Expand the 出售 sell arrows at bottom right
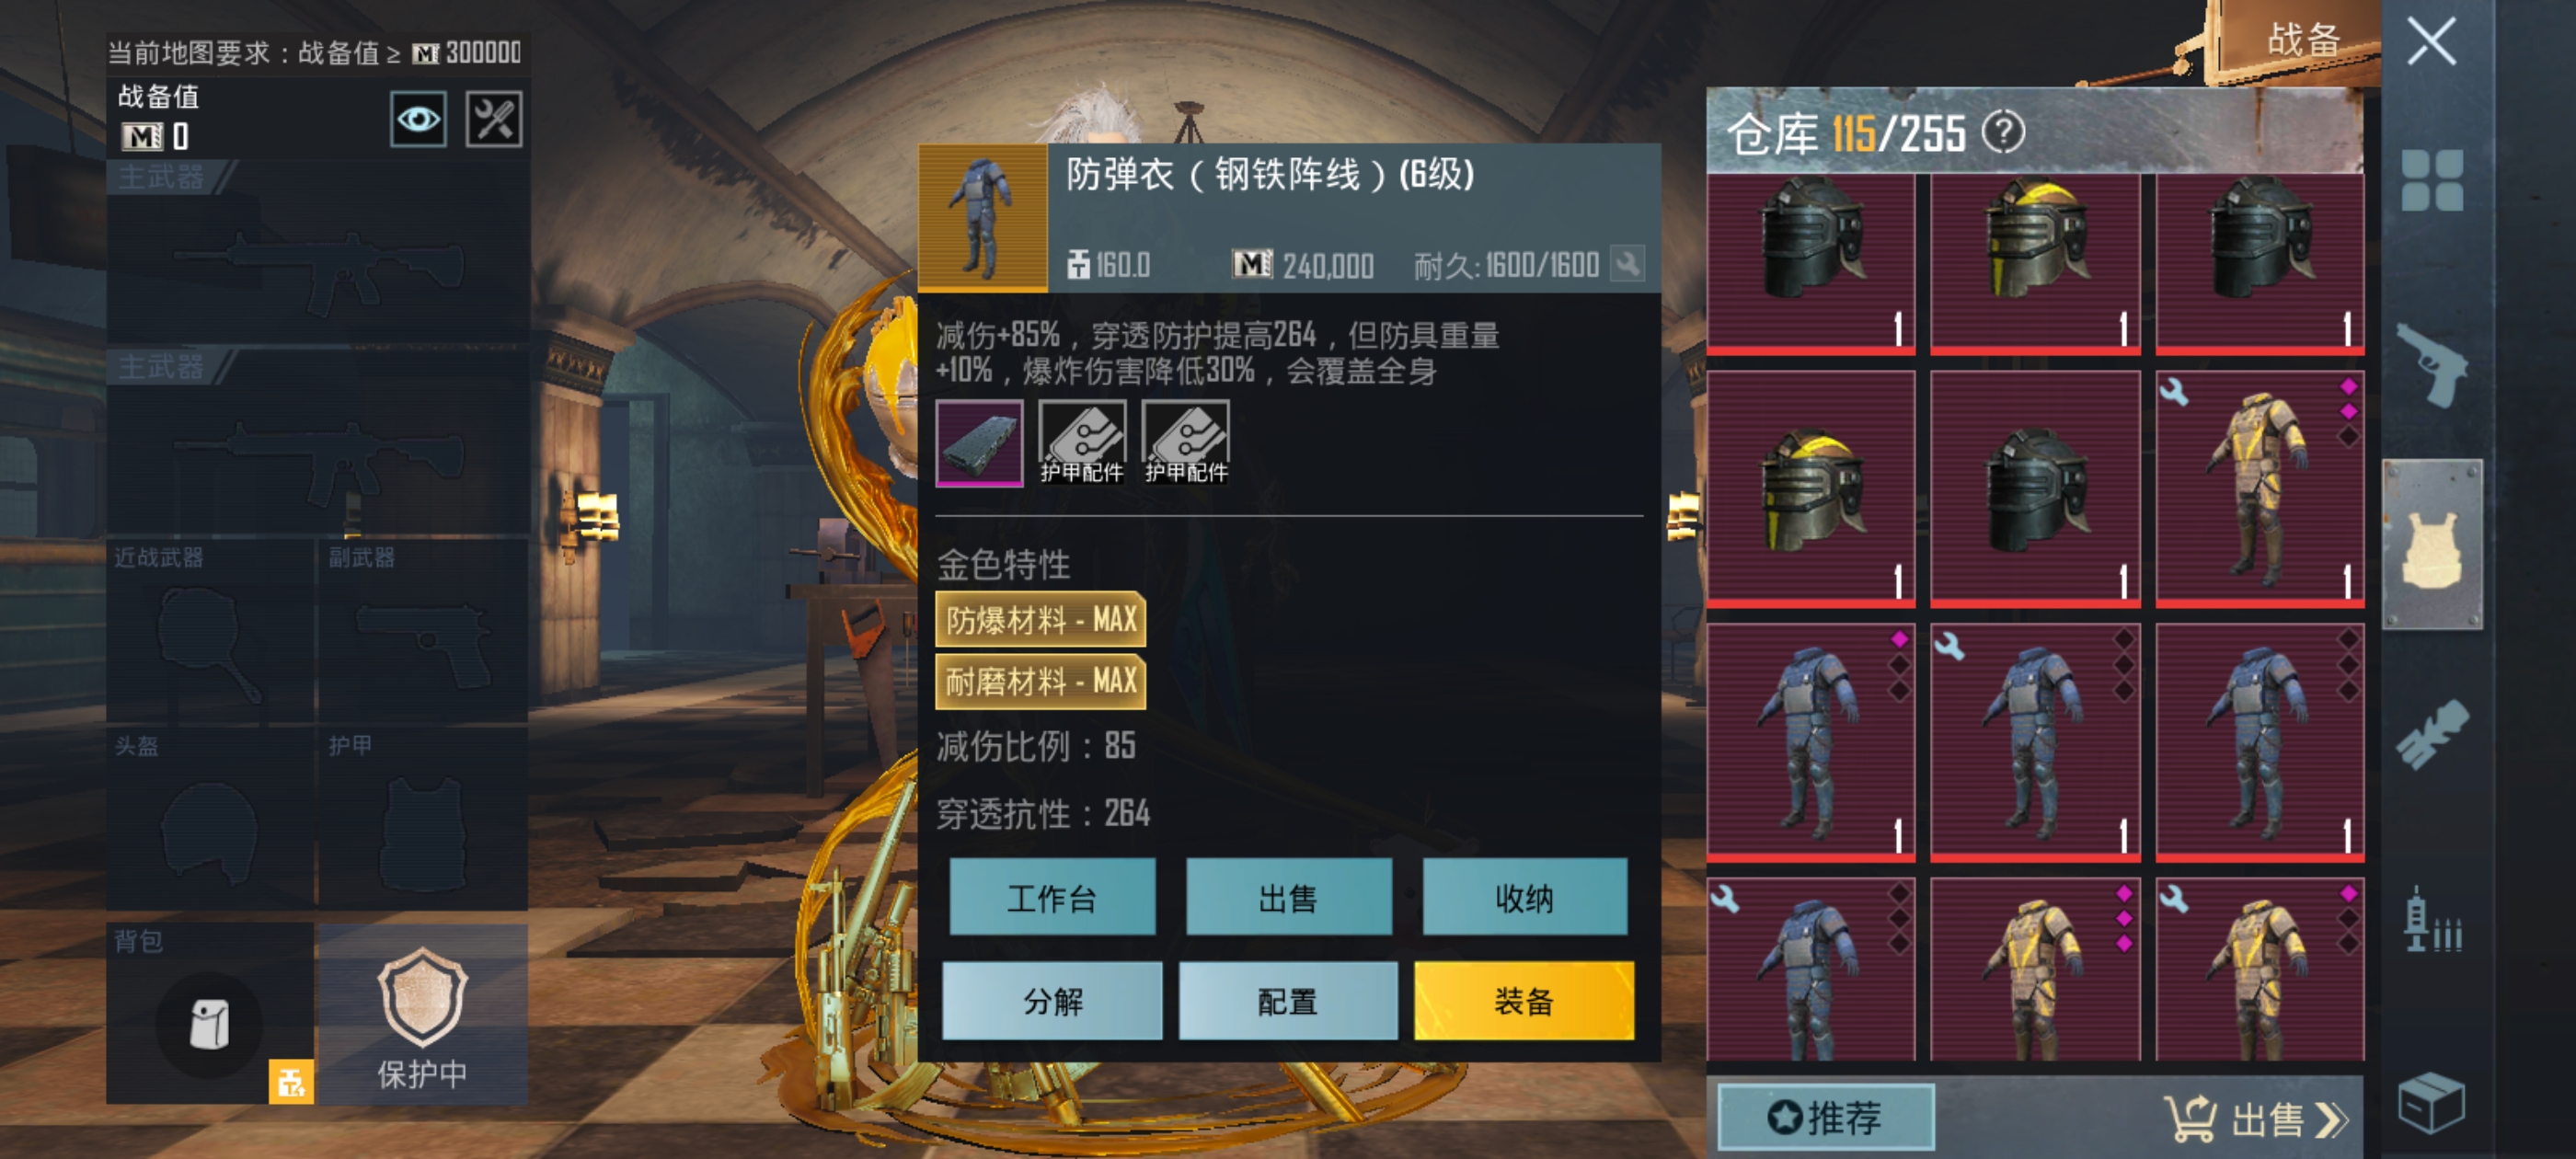The width and height of the screenshot is (2576, 1159). tap(2256, 1118)
